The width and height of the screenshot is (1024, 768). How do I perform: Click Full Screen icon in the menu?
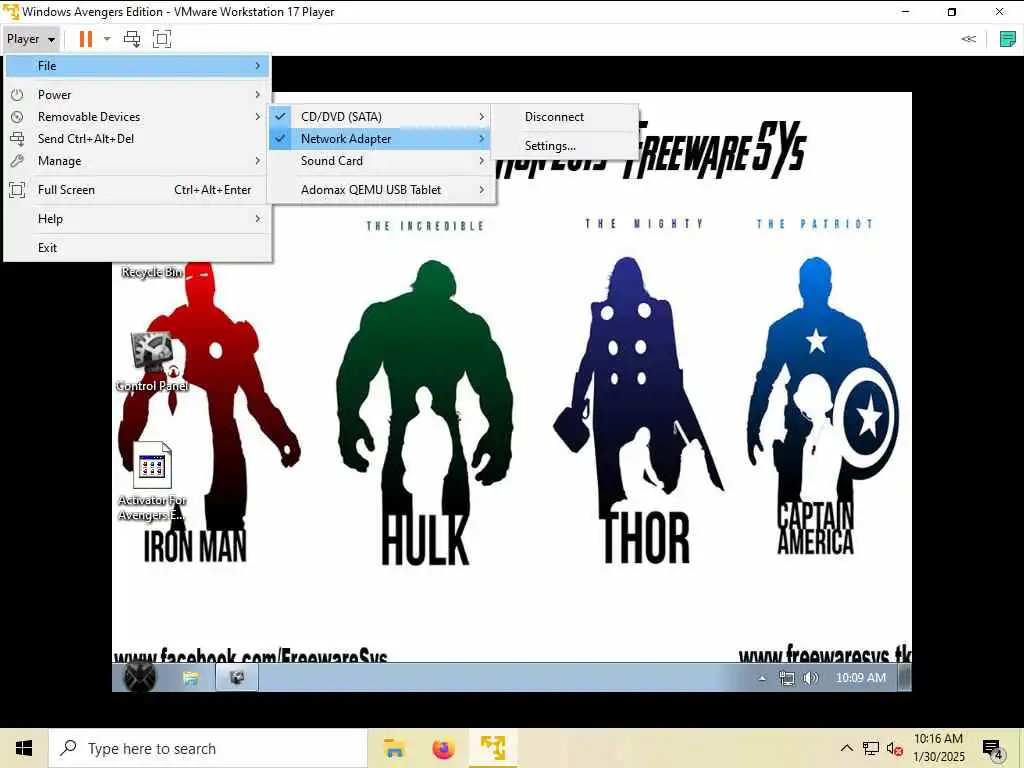click(17, 190)
